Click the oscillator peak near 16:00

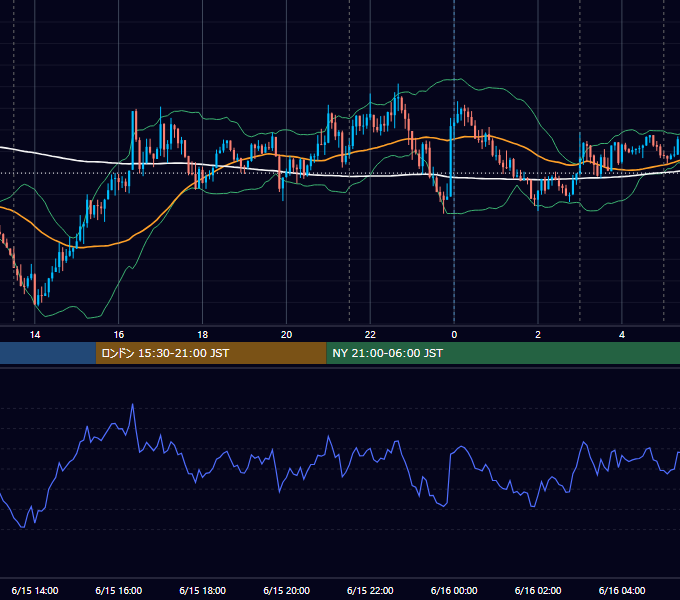(133, 405)
